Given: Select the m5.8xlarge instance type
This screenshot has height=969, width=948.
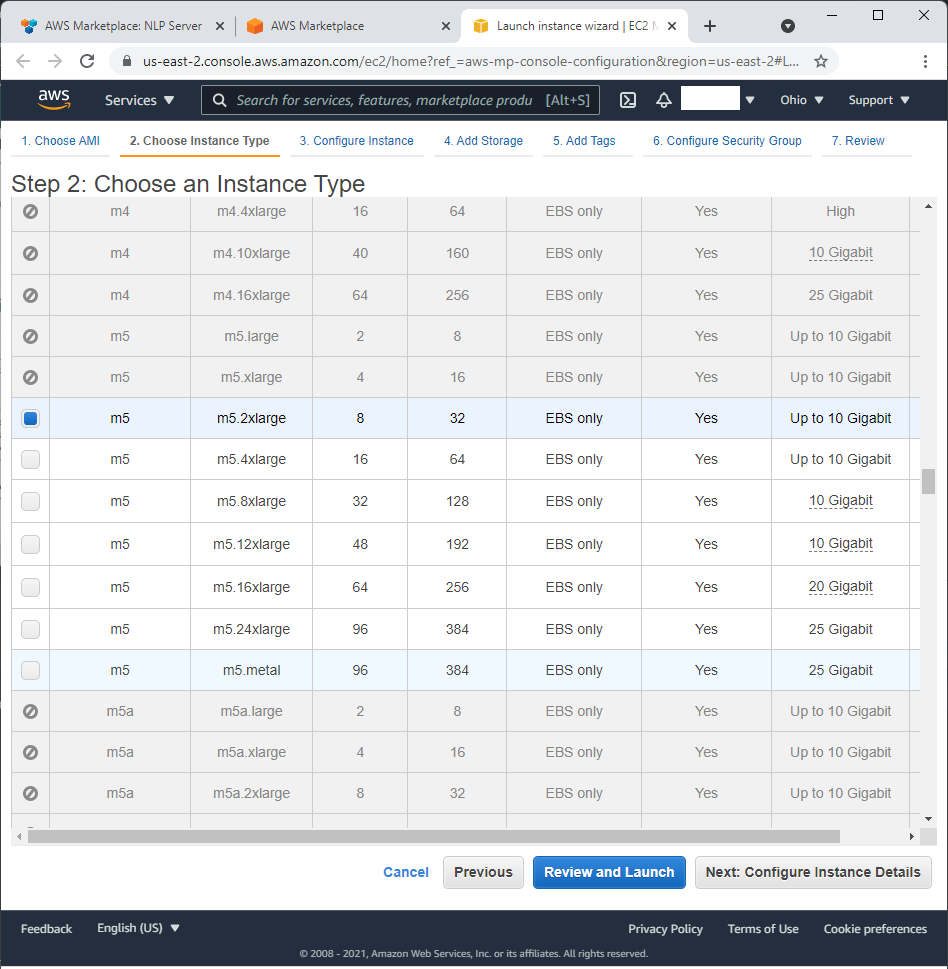Looking at the screenshot, I should click(30, 501).
